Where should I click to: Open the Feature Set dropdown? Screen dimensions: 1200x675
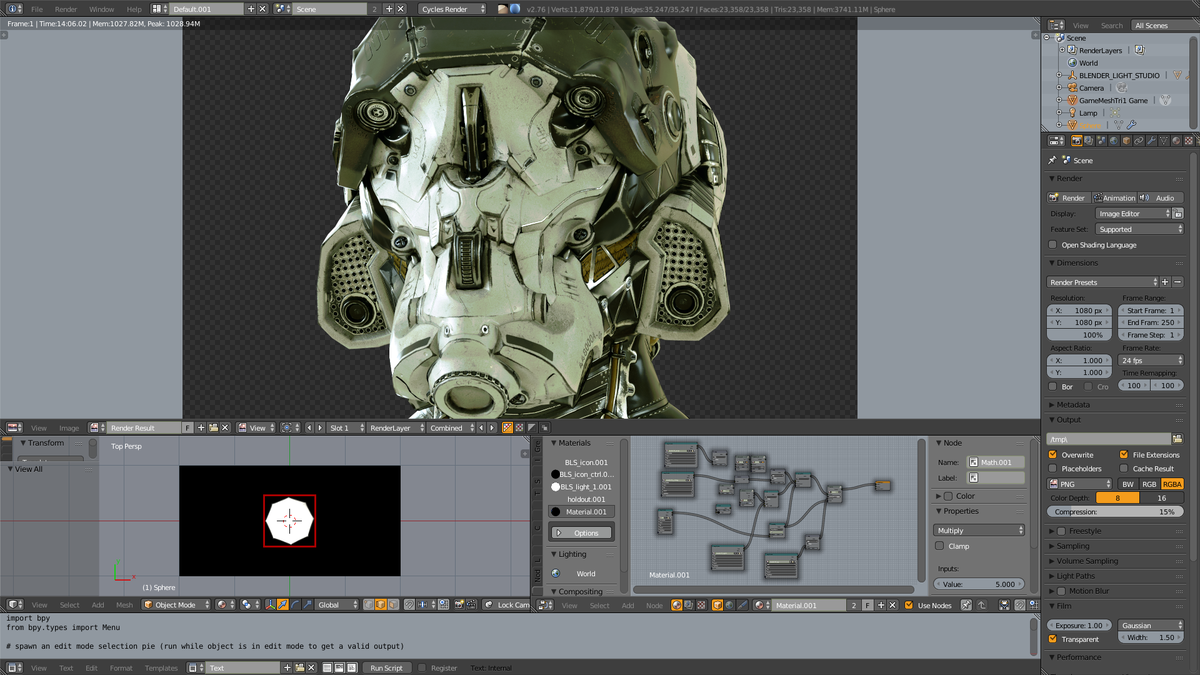[1139, 229]
